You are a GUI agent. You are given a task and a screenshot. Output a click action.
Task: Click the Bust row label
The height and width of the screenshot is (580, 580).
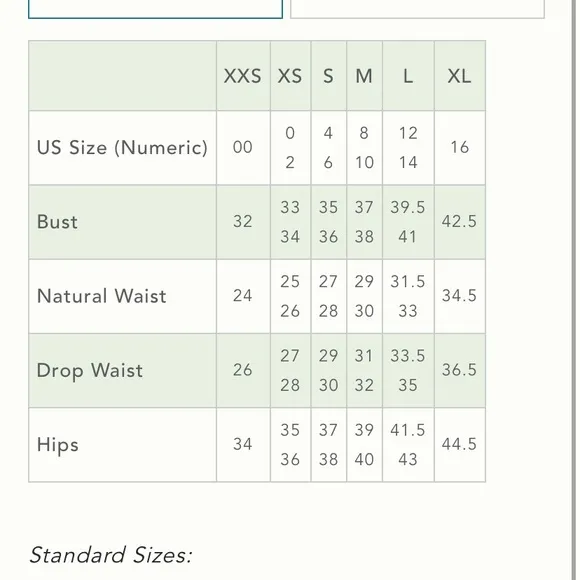[57, 222]
